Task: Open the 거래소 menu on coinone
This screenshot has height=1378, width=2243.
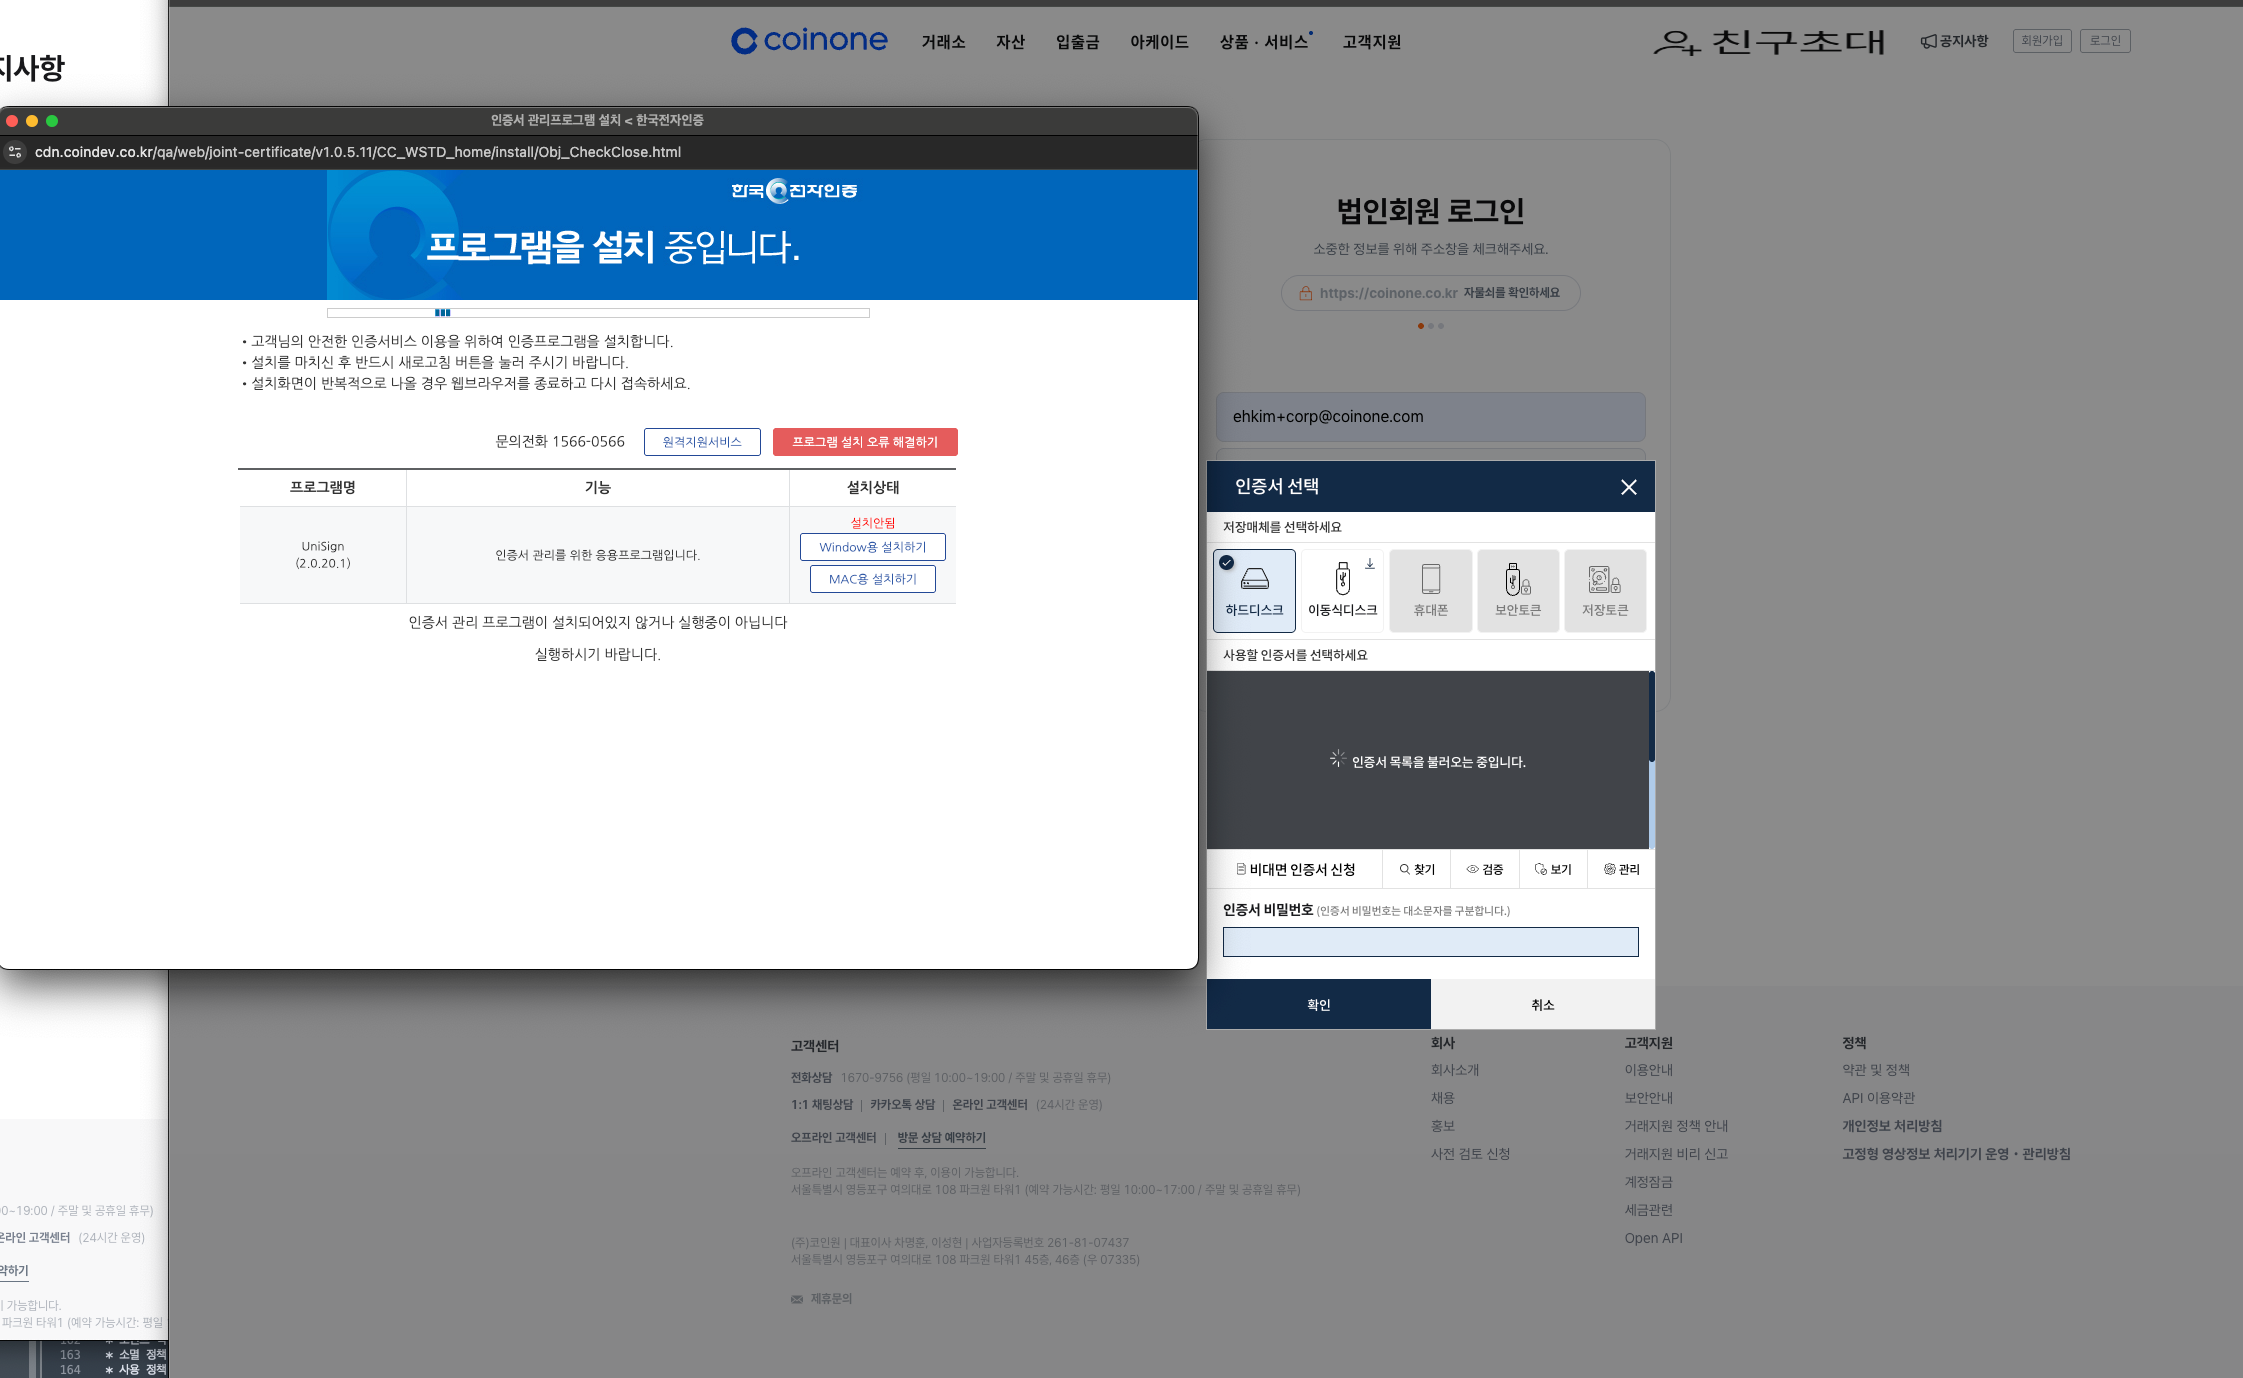Action: click(943, 42)
